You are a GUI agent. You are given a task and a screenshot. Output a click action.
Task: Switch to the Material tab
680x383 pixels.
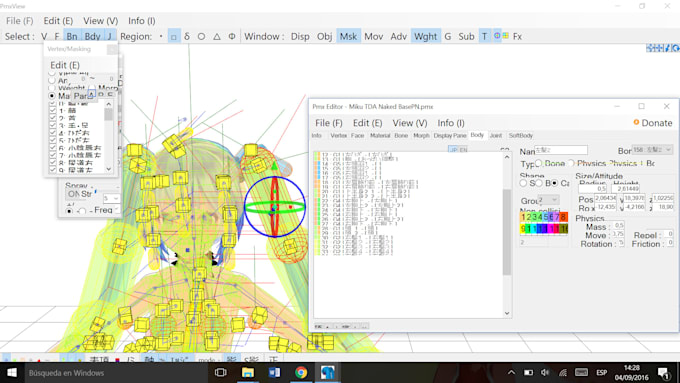point(380,136)
